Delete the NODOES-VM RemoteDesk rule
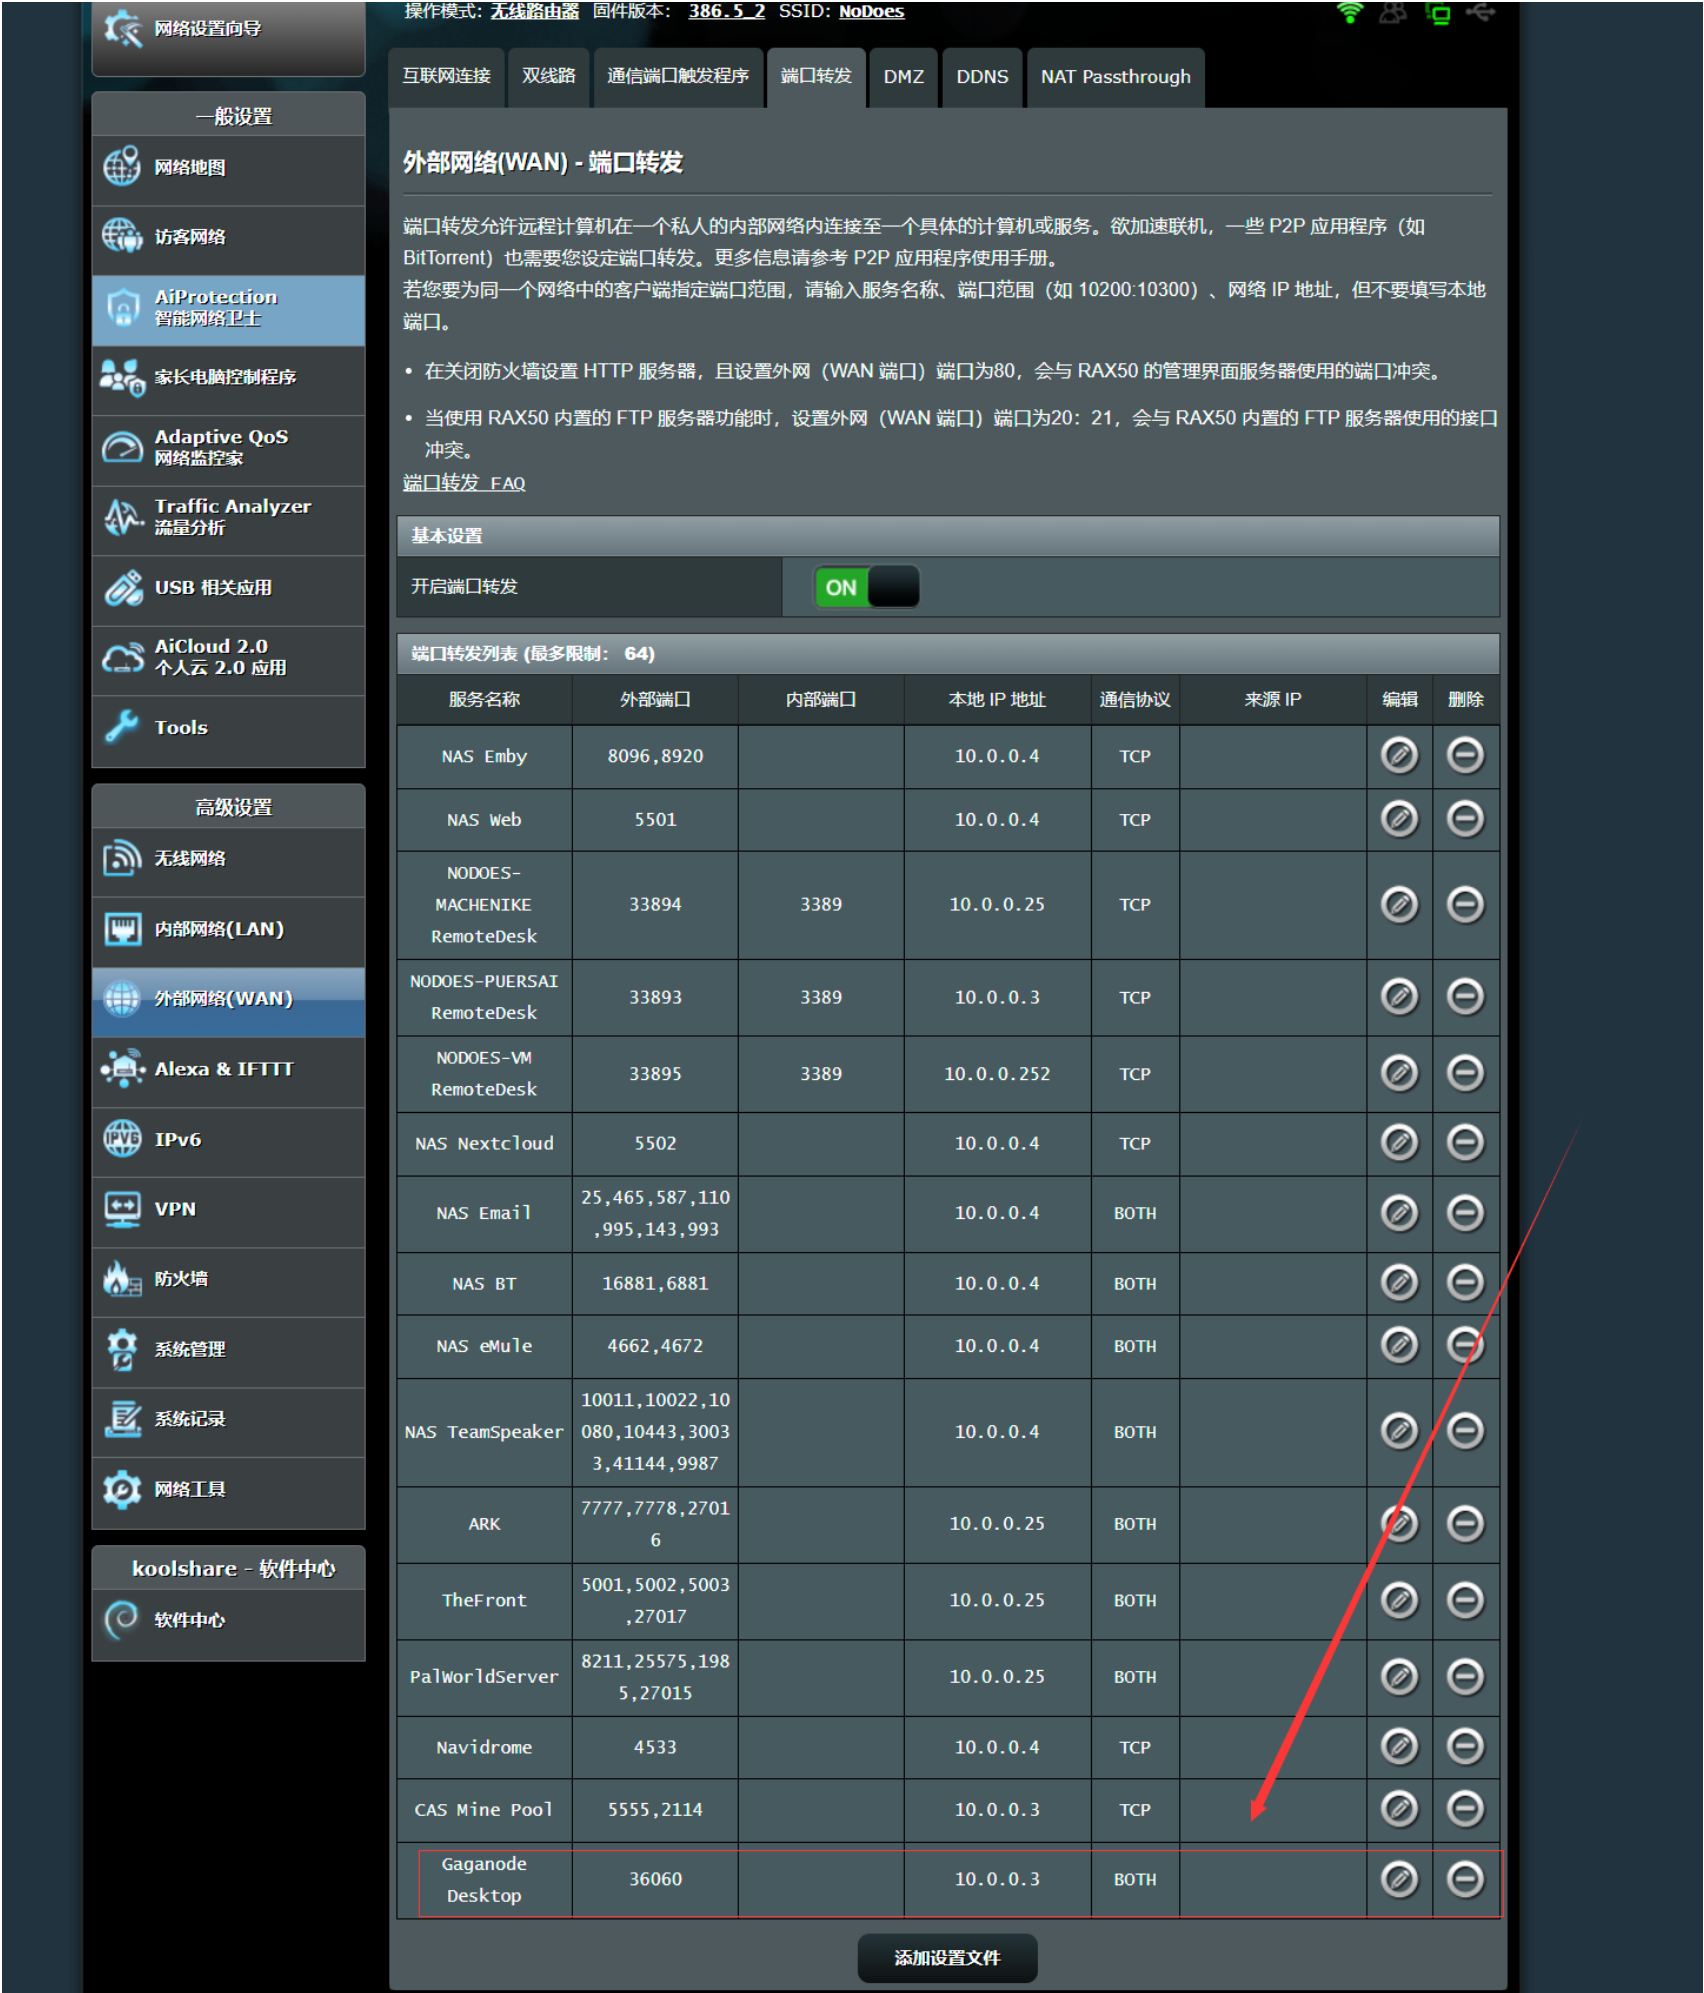Image resolution: width=1704 pixels, height=1993 pixels. click(1465, 1073)
